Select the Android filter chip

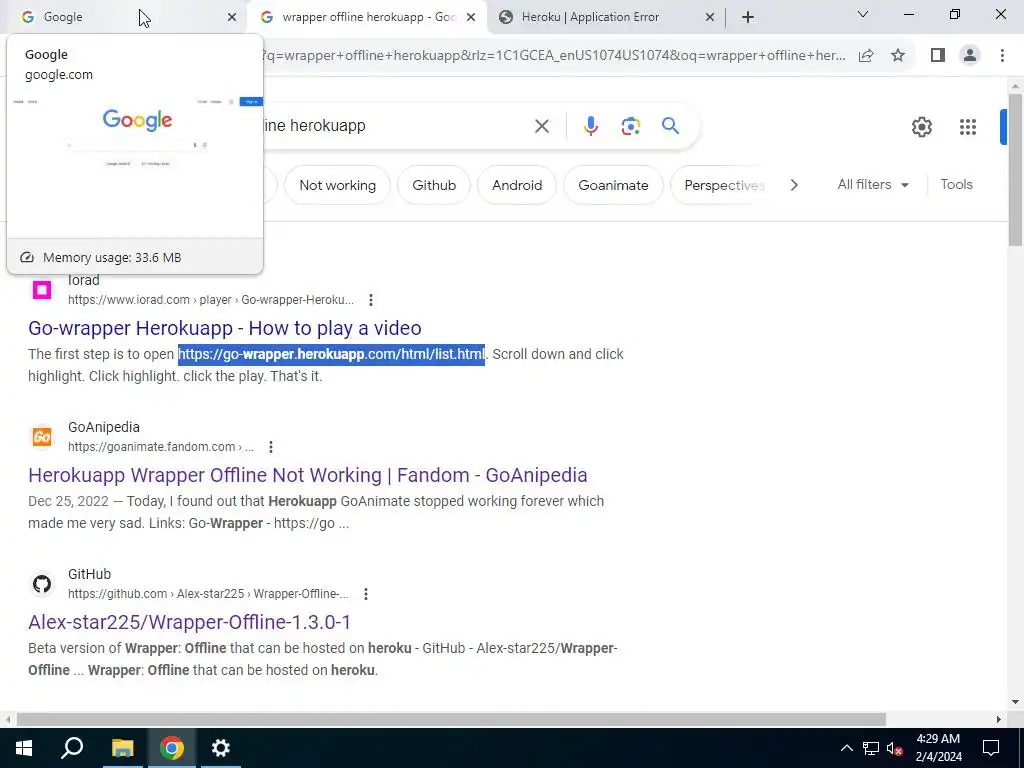click(517, 185)
